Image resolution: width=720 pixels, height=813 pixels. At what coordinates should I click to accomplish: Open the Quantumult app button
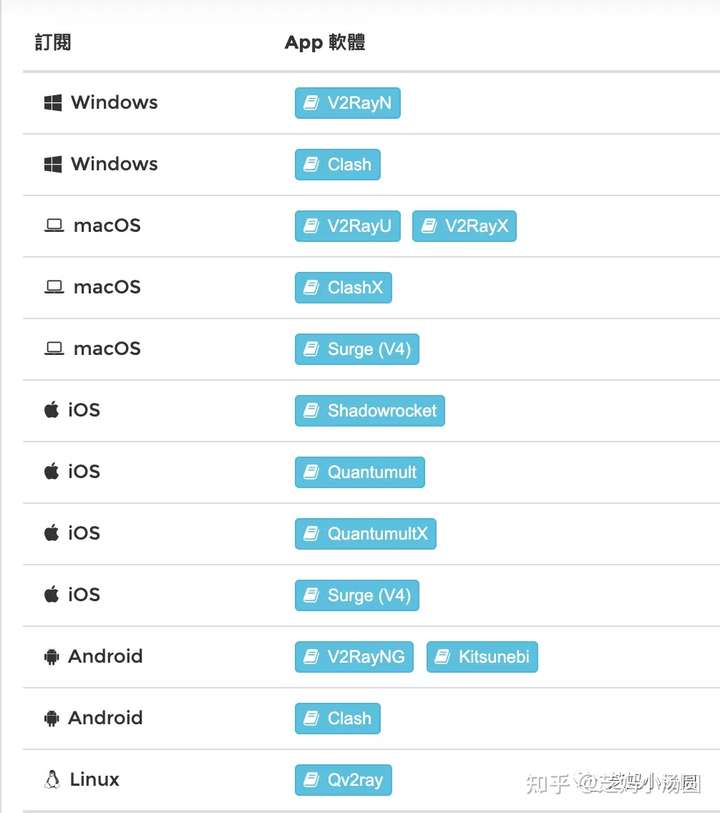(x=359, y=472)
